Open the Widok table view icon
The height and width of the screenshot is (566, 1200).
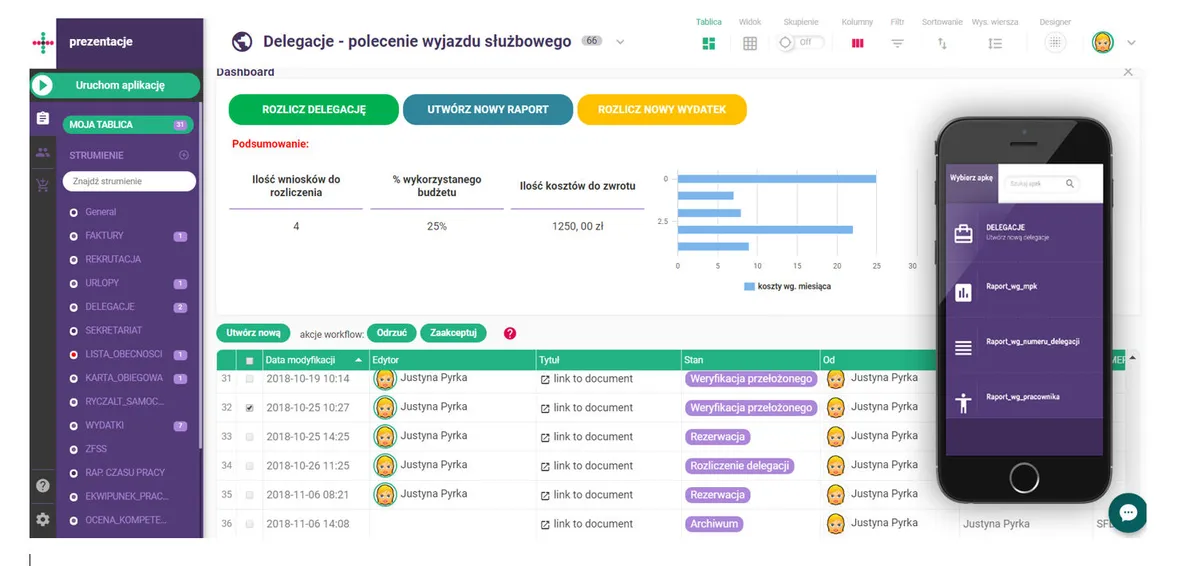click(750, 43)
